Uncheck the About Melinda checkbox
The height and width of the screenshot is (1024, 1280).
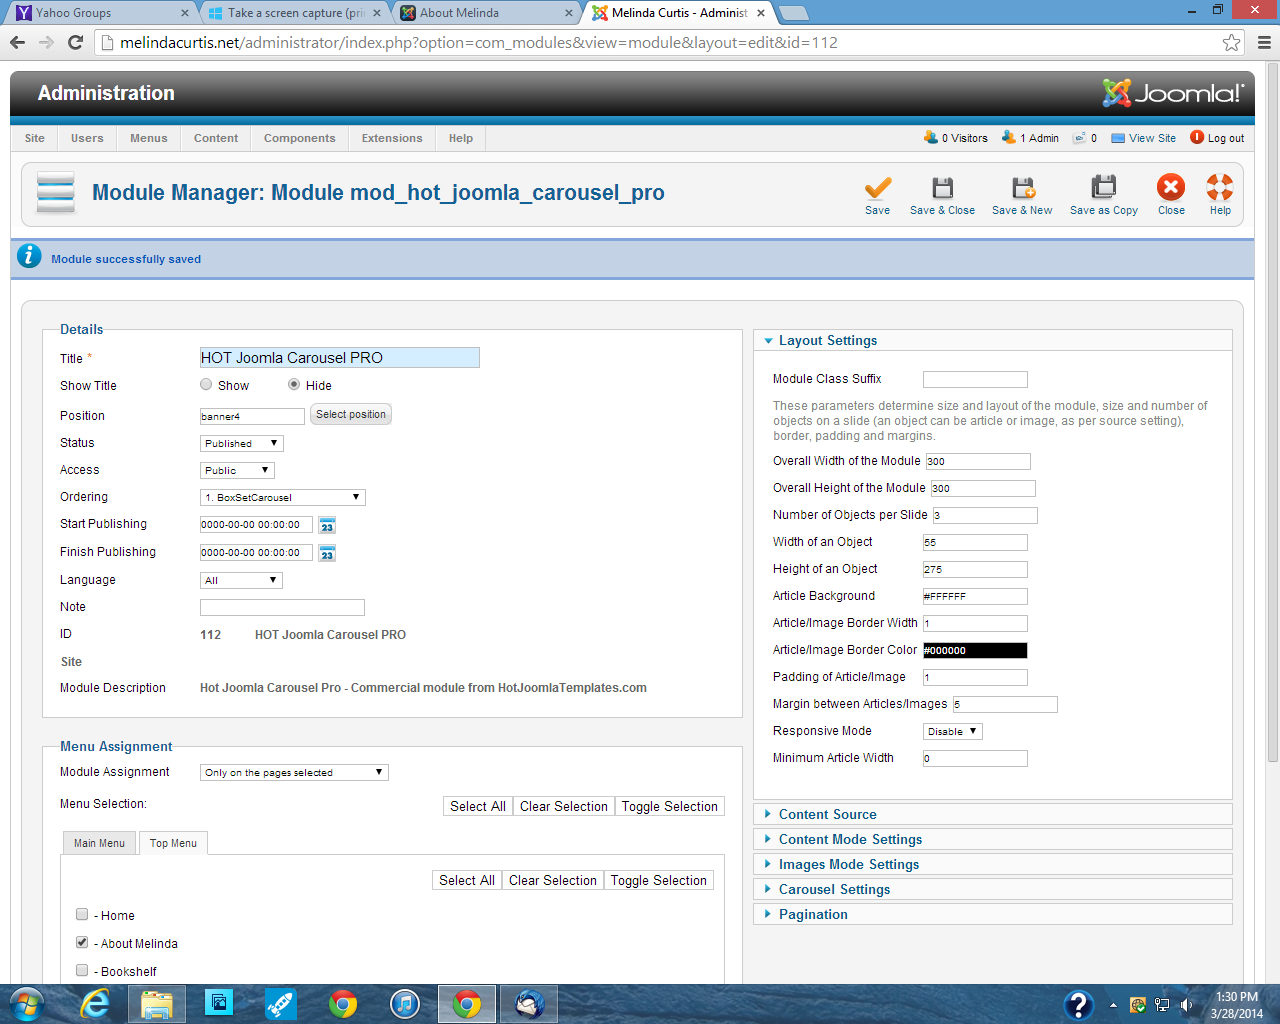tap(82, 942)
